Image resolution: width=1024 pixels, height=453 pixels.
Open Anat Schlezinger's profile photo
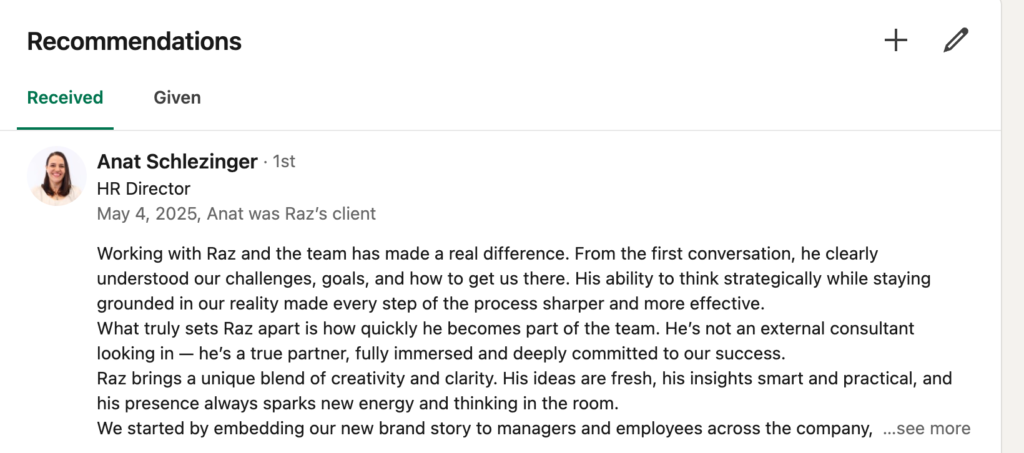pos(57,176)
